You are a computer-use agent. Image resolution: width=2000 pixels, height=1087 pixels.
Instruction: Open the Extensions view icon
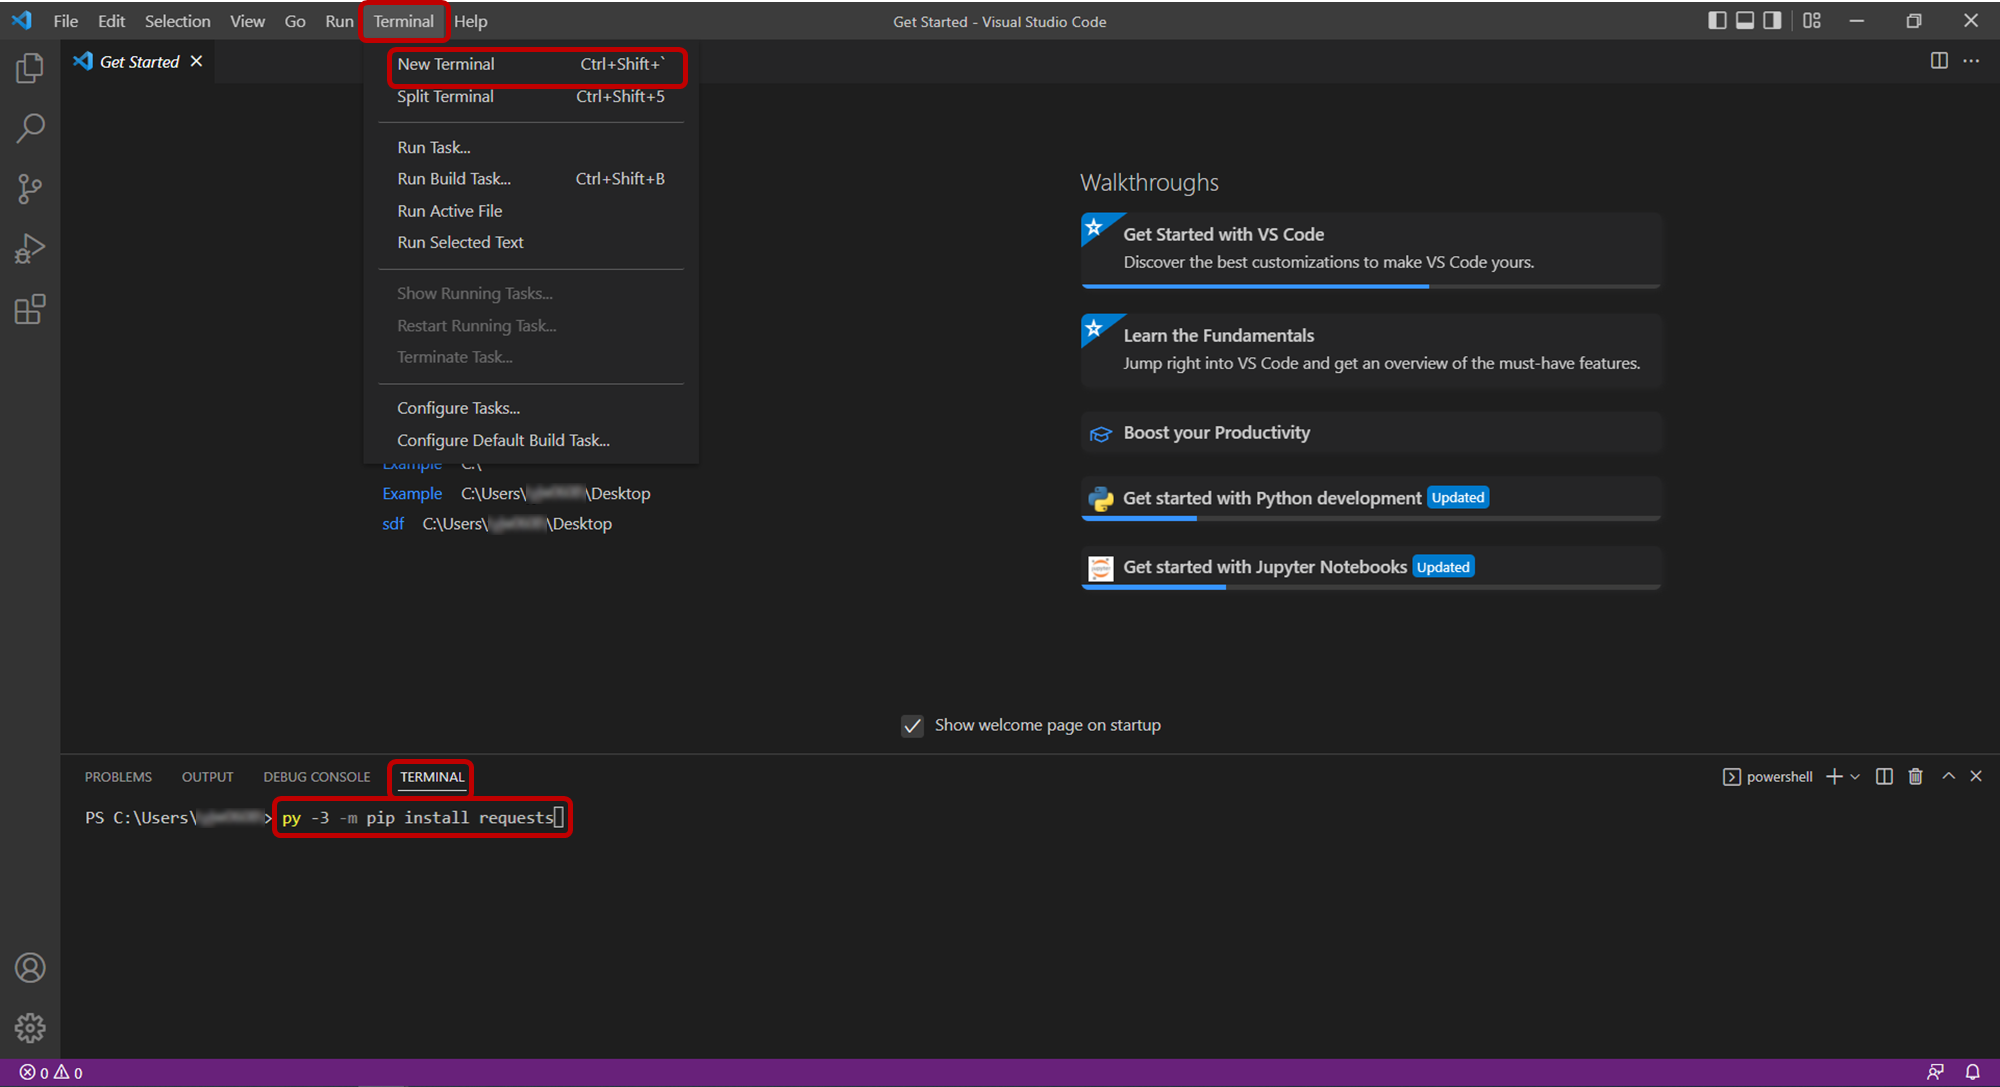pos(30,309)
